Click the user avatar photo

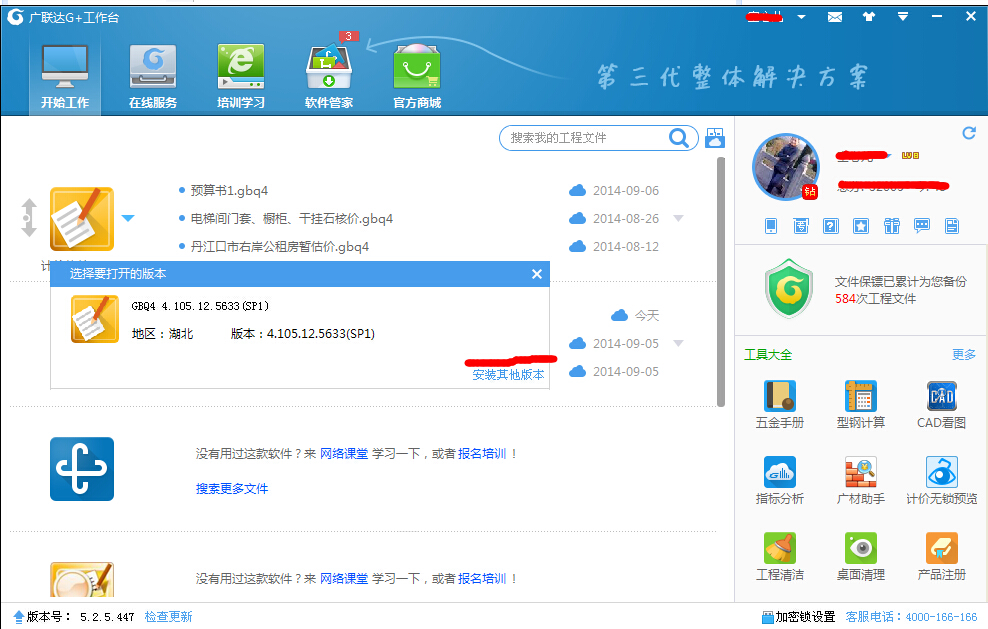click(x=786, y=166)
